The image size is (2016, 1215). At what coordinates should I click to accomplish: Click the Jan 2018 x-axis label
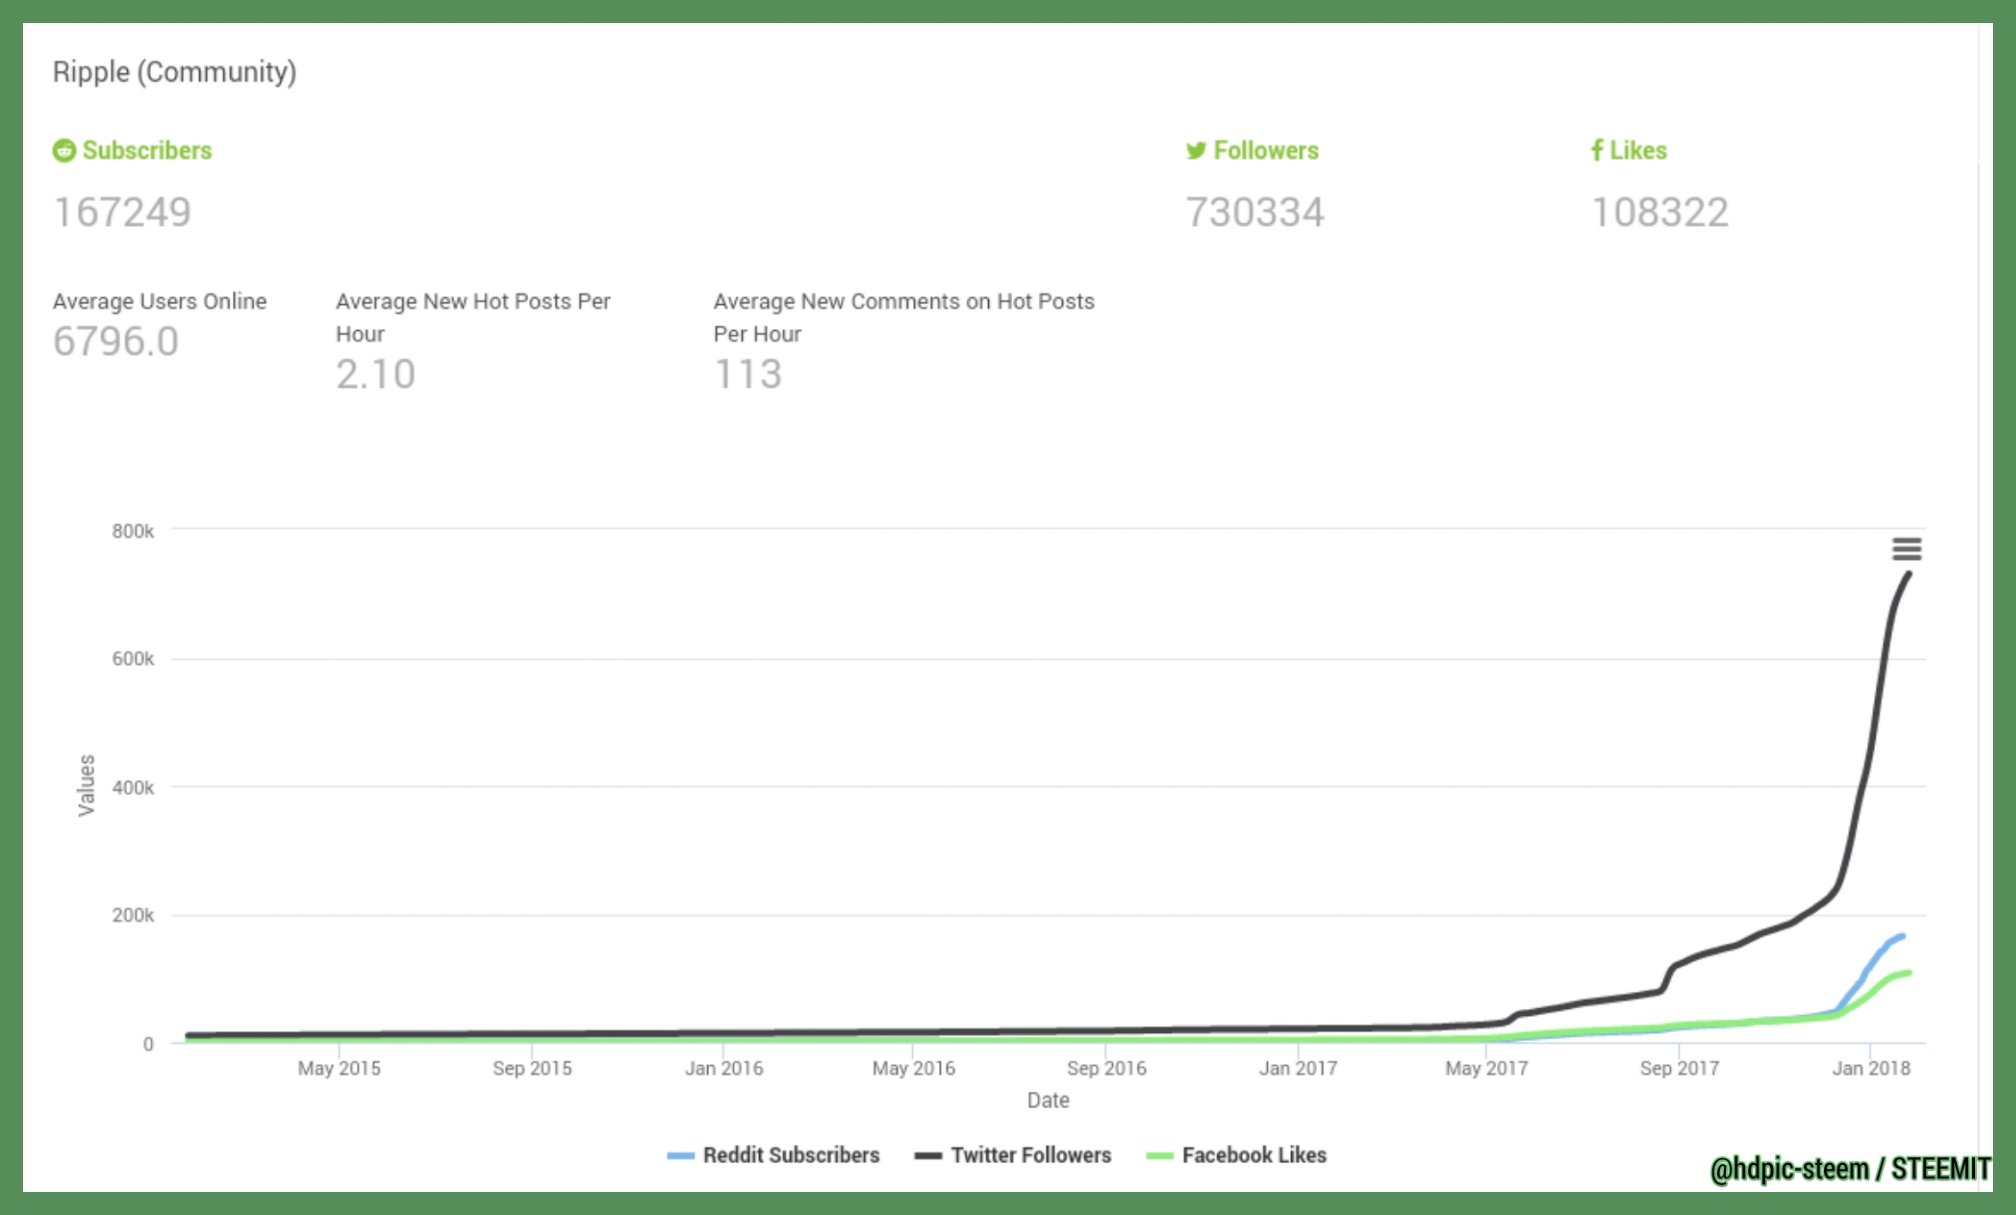point(1871,1068)
